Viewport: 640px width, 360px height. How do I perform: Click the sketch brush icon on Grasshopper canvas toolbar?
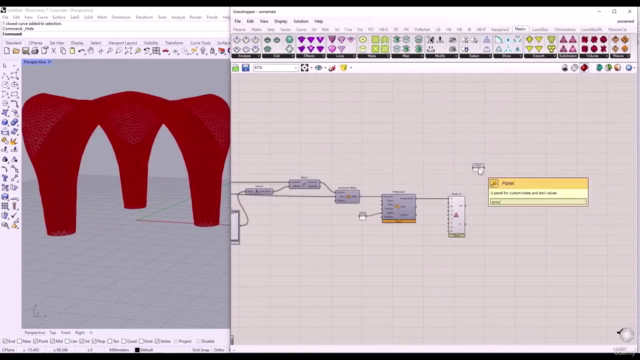tap(332, 68)
